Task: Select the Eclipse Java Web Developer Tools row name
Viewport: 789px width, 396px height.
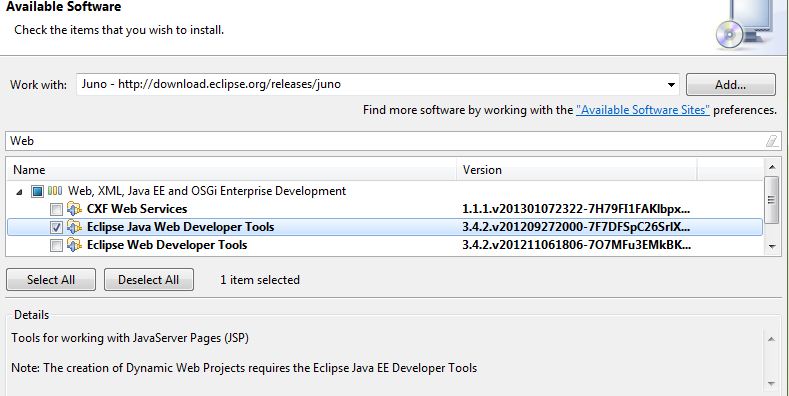Action: (181, 227)
